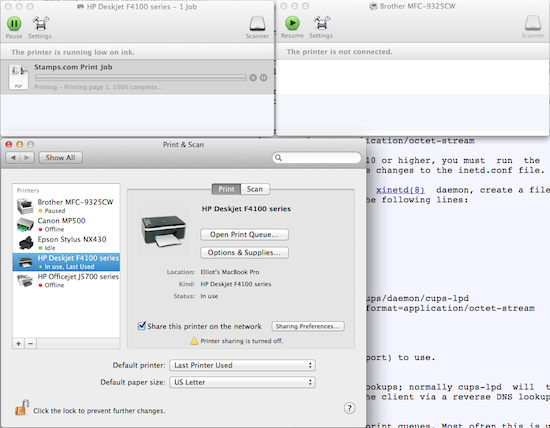Open Print & Scan help button

coord(349,408)
